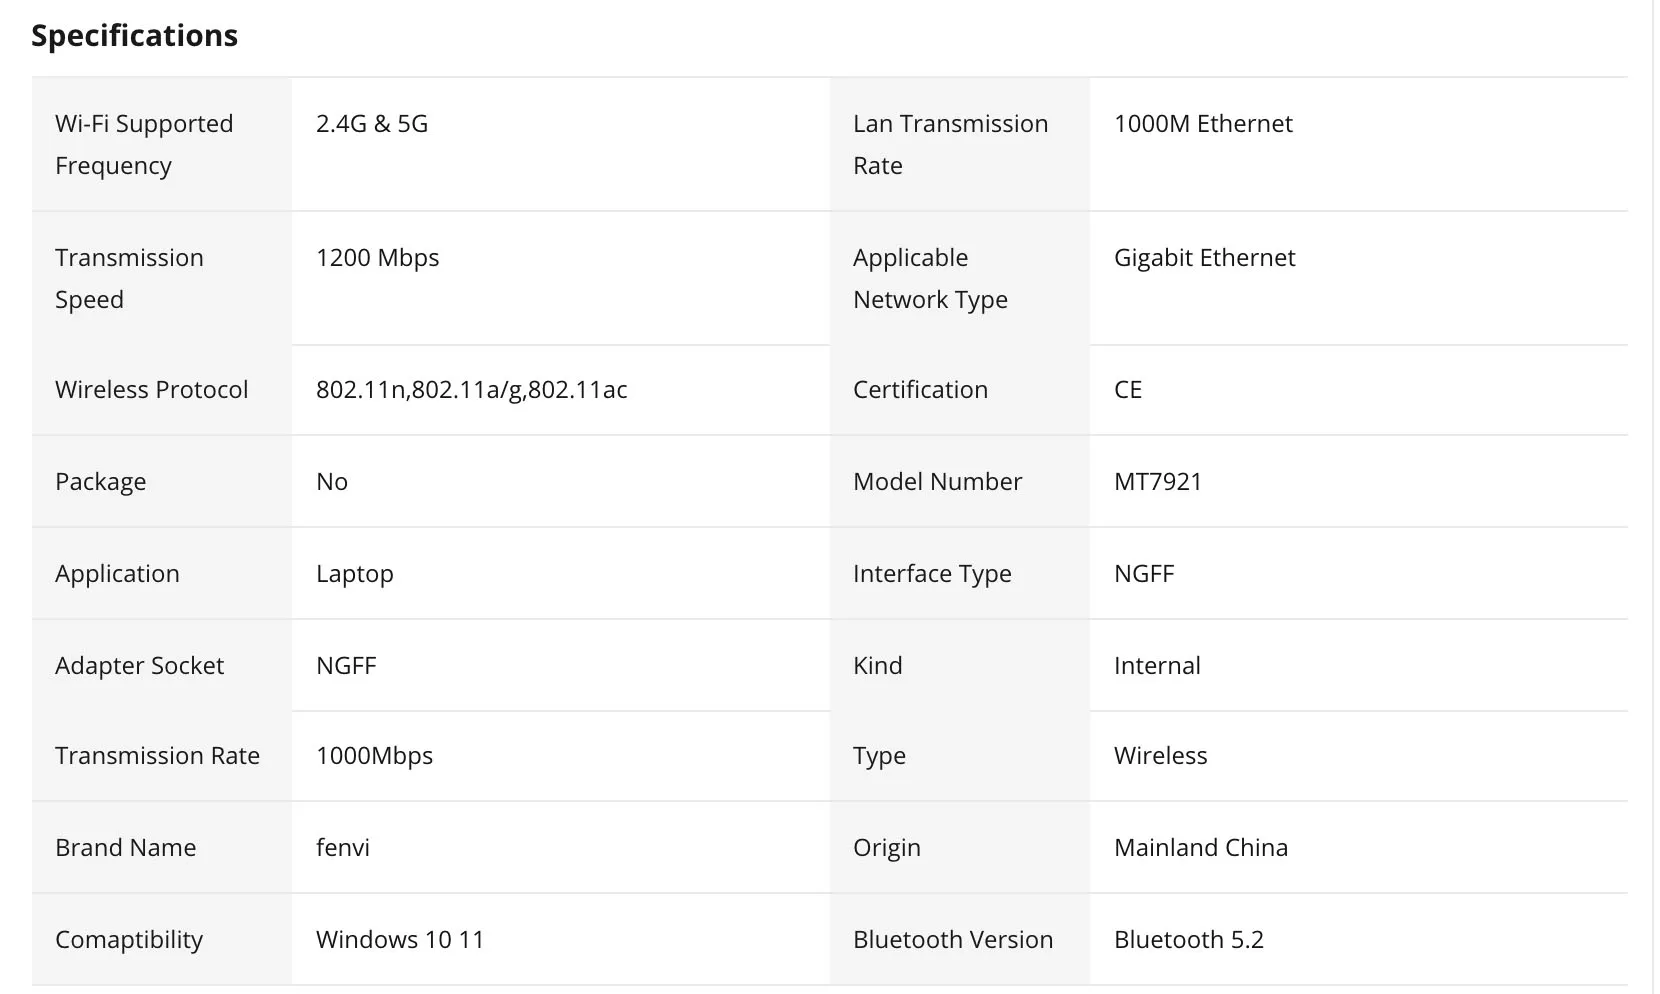Select the 802.11n,802.11a/g,802.11ac protocol text

tap(471, 390)
